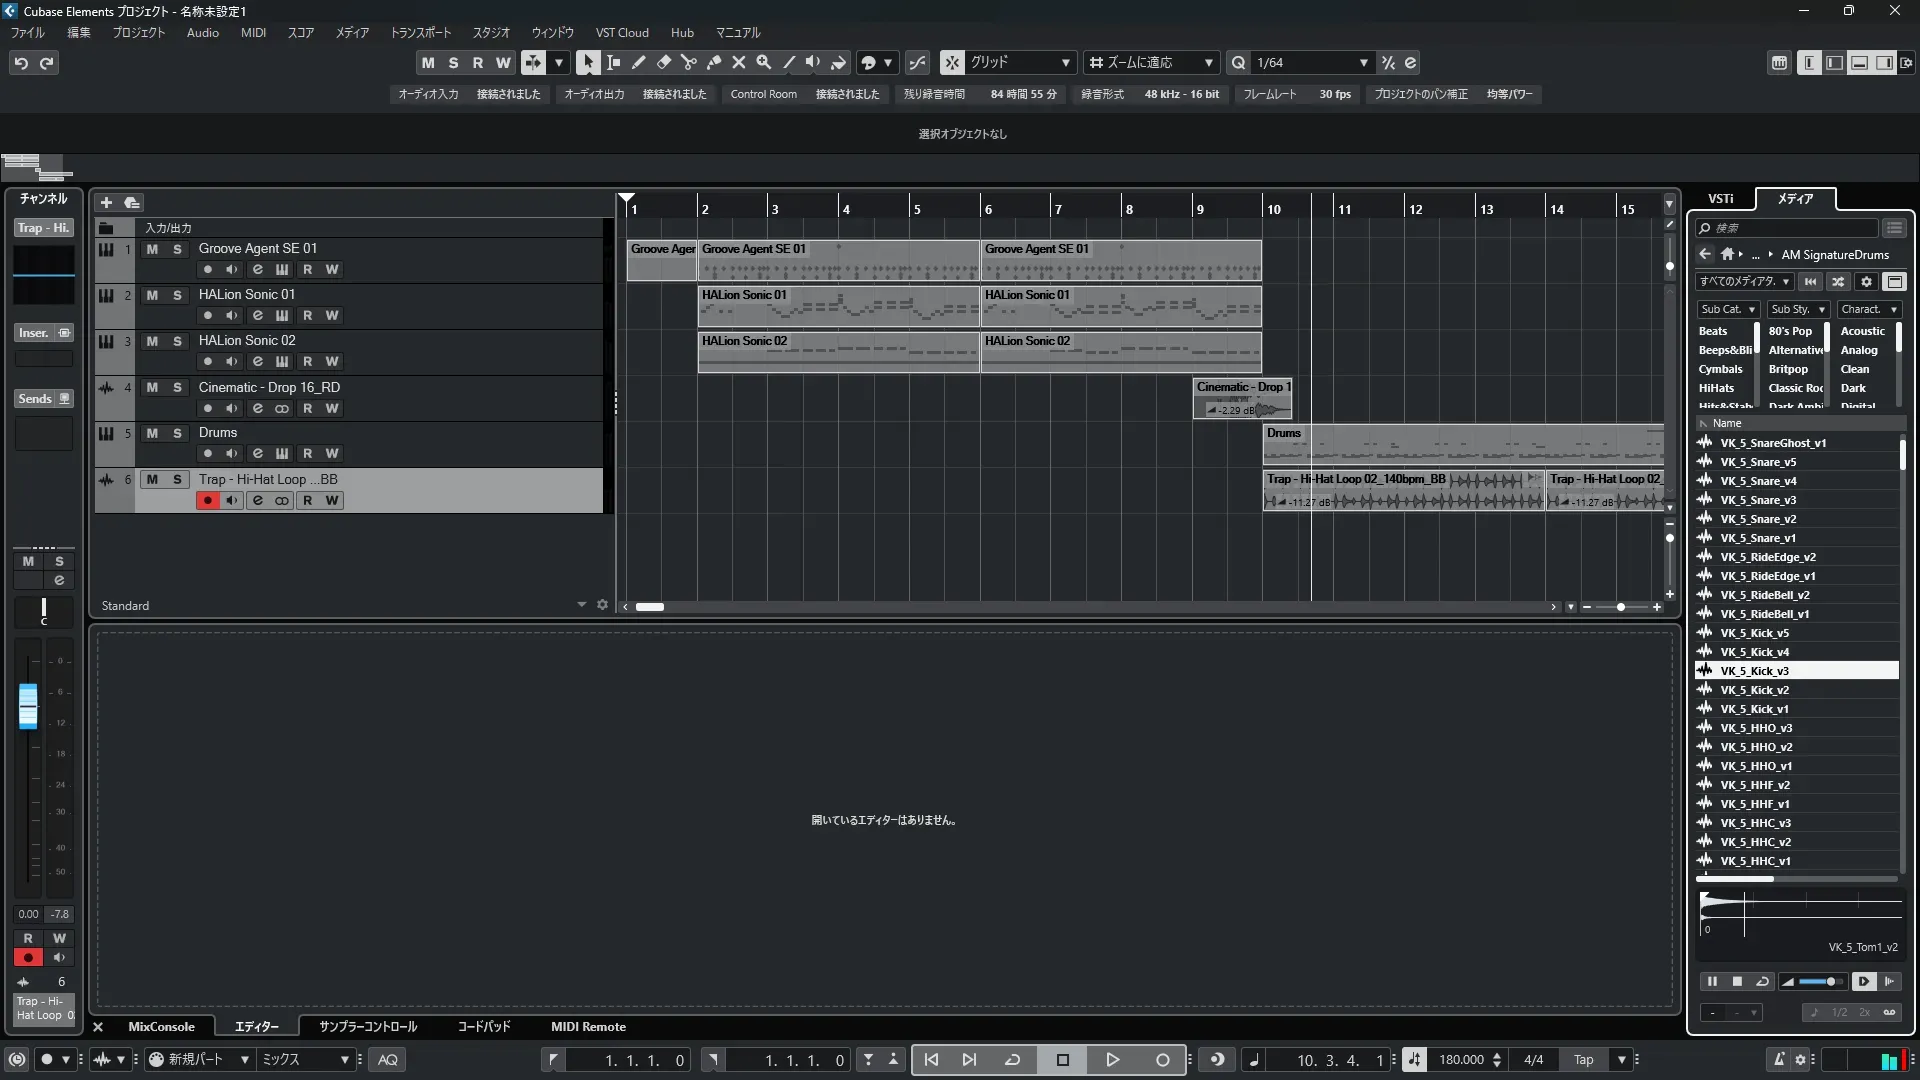Select the Draw pencil tool
The height and width of the screenshot is (1080, 1920).
pos(639,62)
